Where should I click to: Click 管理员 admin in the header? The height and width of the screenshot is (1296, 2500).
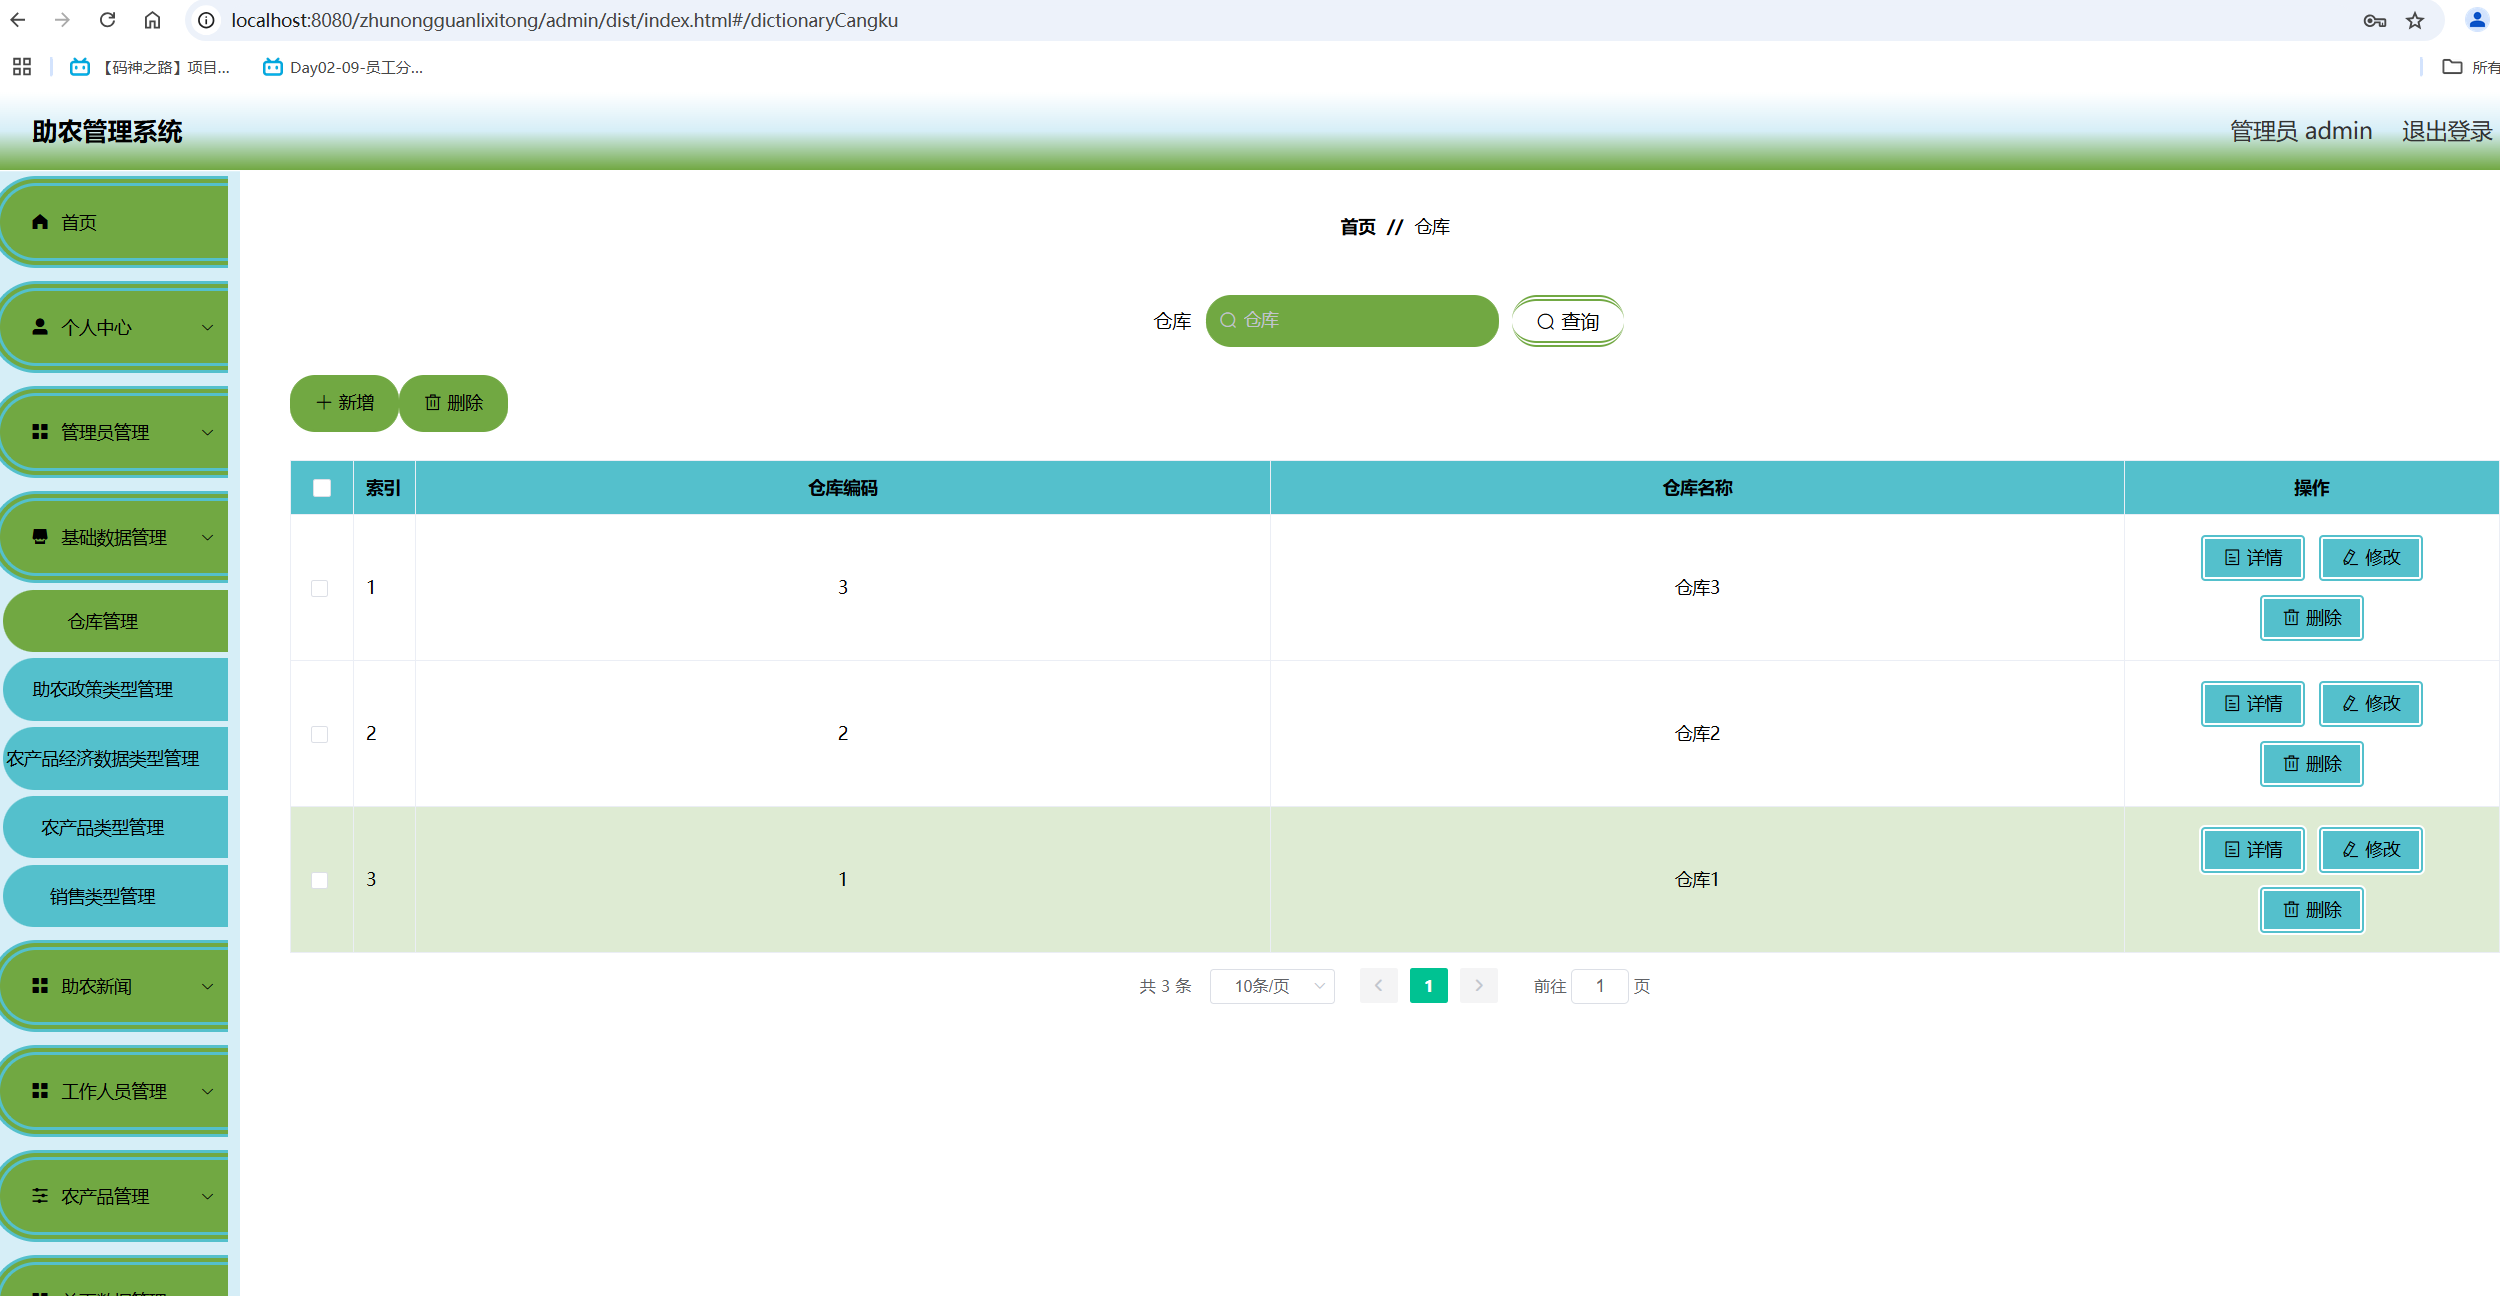[2301, 131]
